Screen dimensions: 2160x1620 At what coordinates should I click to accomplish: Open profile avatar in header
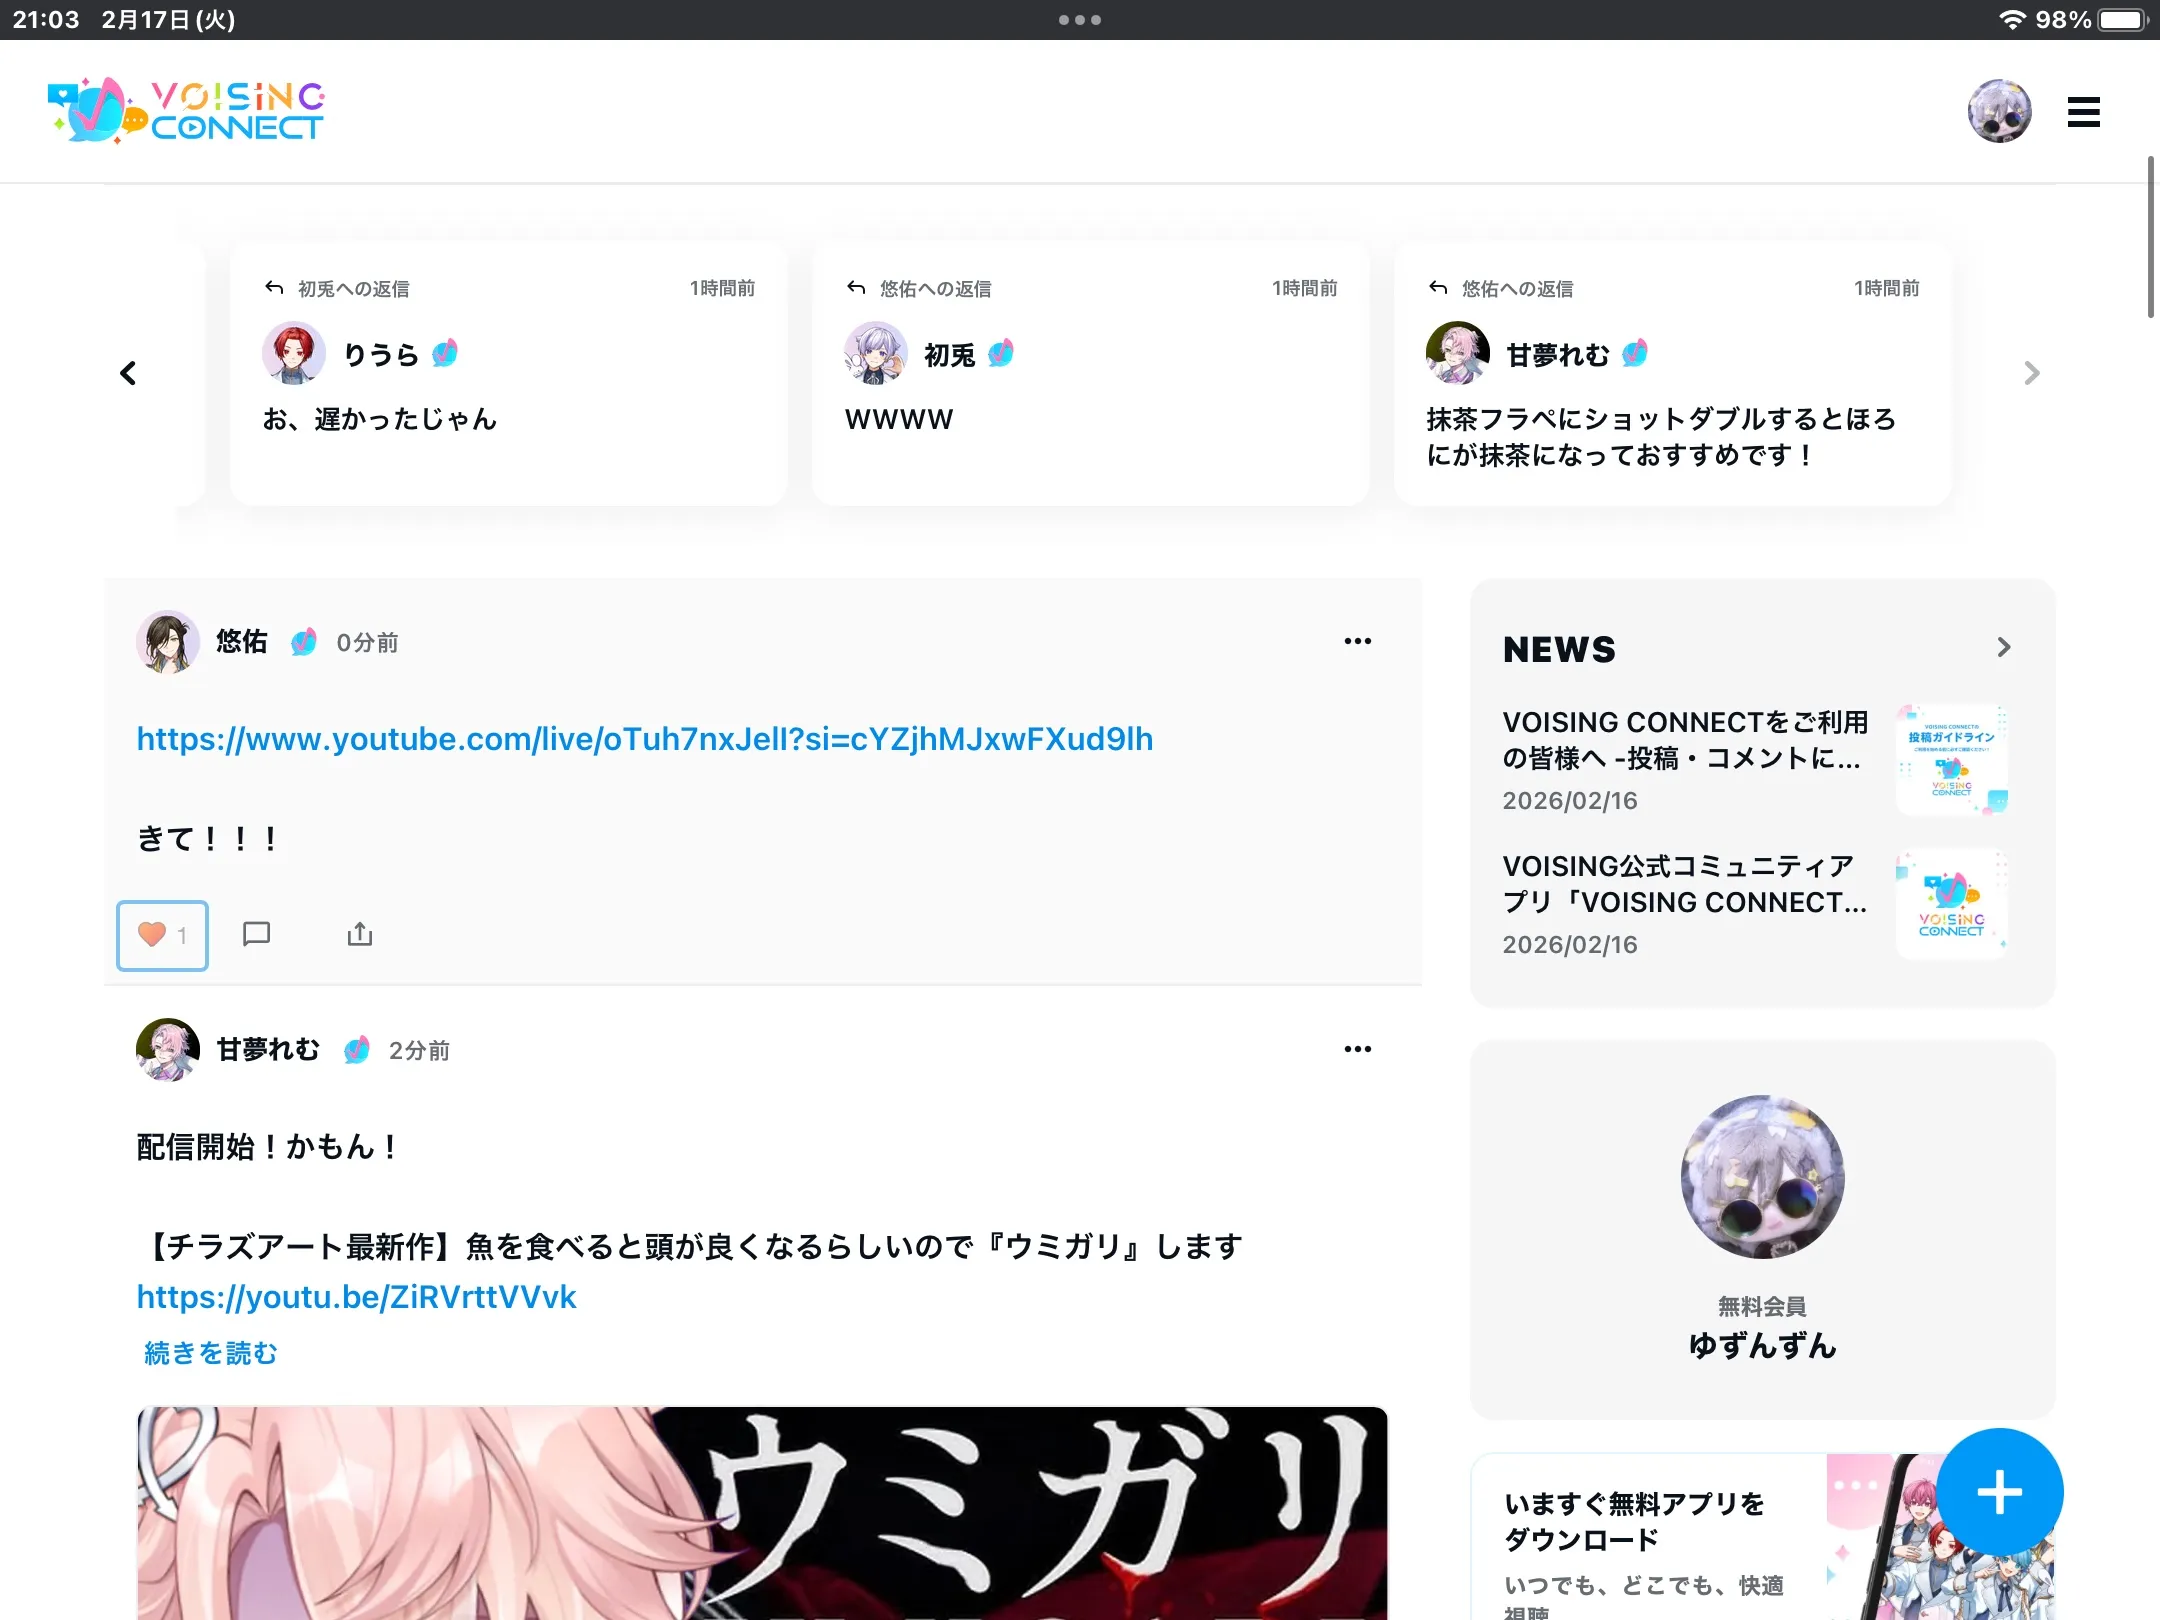click(x=1999, y=111)
